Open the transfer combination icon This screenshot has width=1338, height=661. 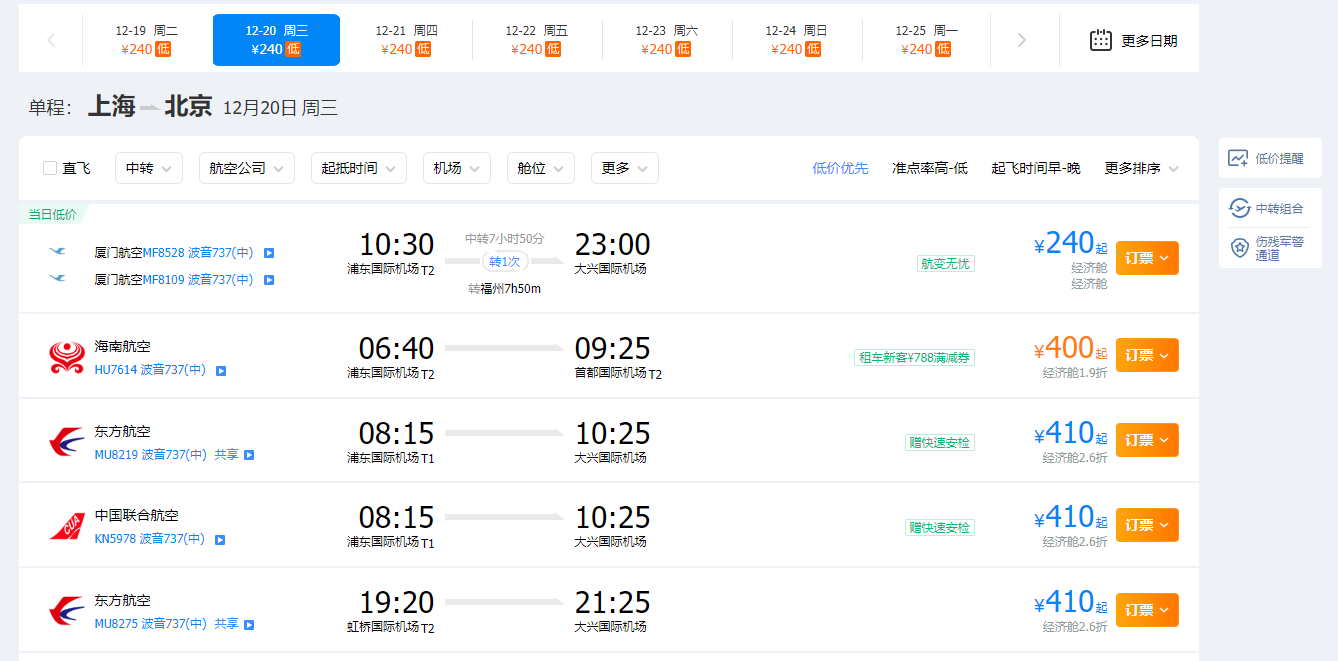(1239, 208)
